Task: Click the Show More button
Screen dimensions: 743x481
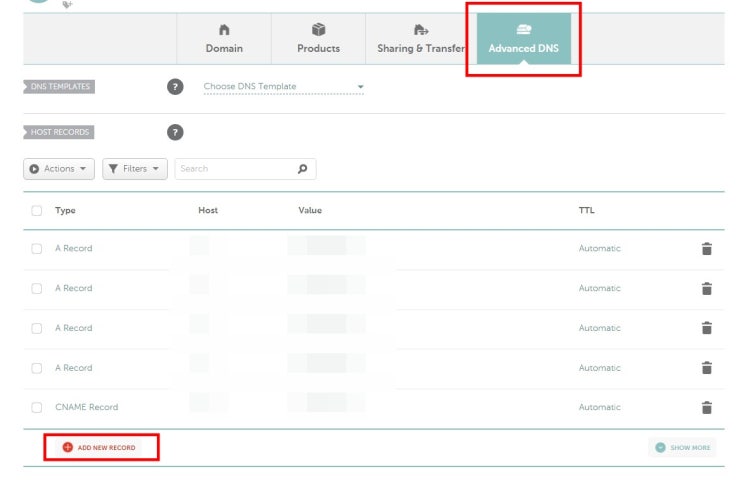Action: [682, 447]
